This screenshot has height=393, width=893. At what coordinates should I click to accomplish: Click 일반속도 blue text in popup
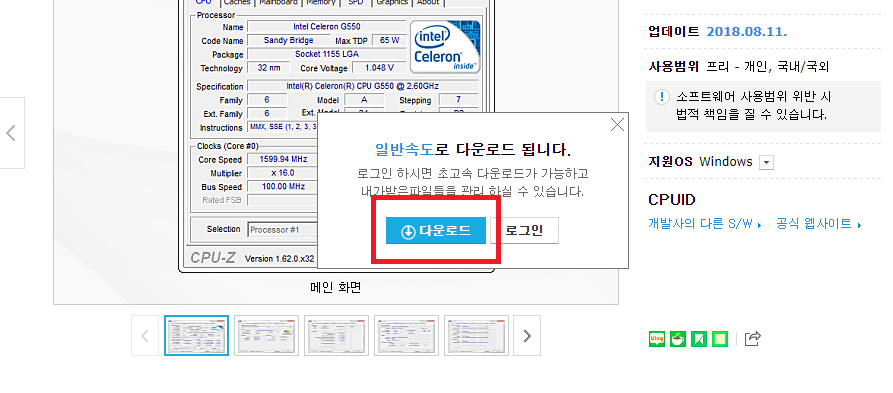pos(404,150)
